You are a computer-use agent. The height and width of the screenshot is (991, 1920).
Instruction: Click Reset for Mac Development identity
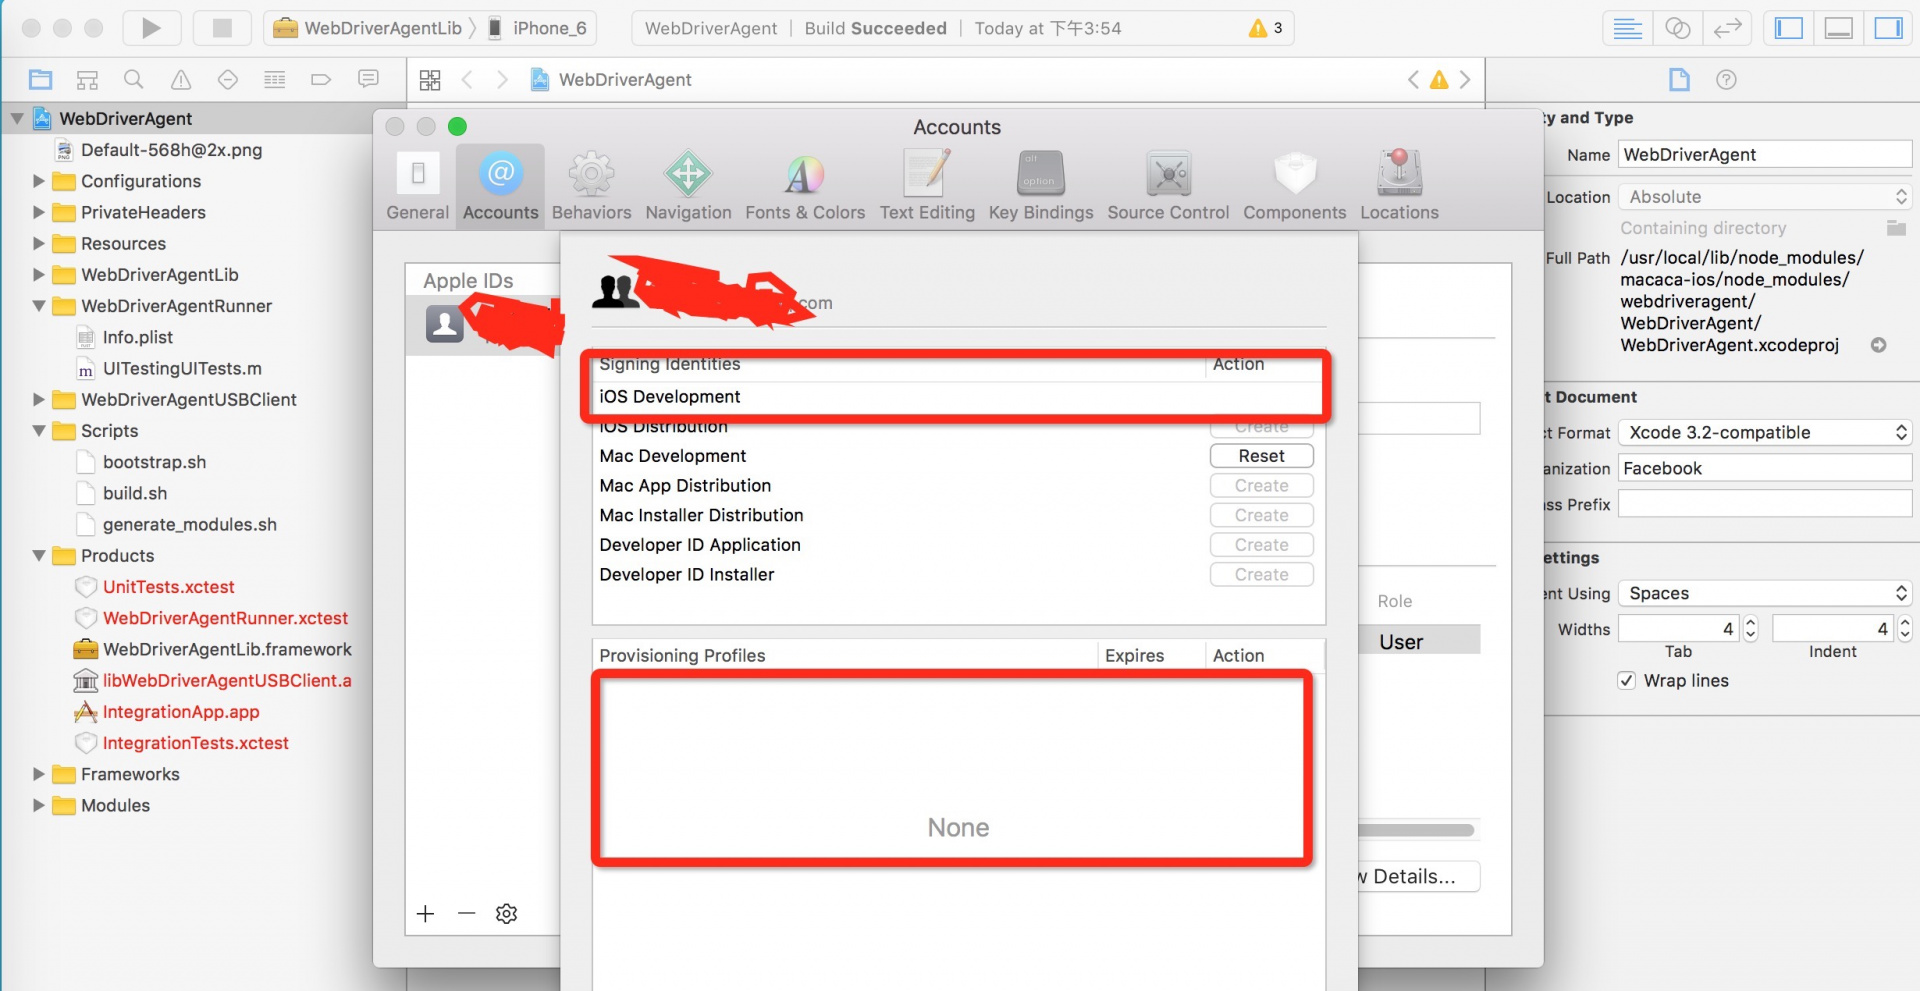(1261, 456)
